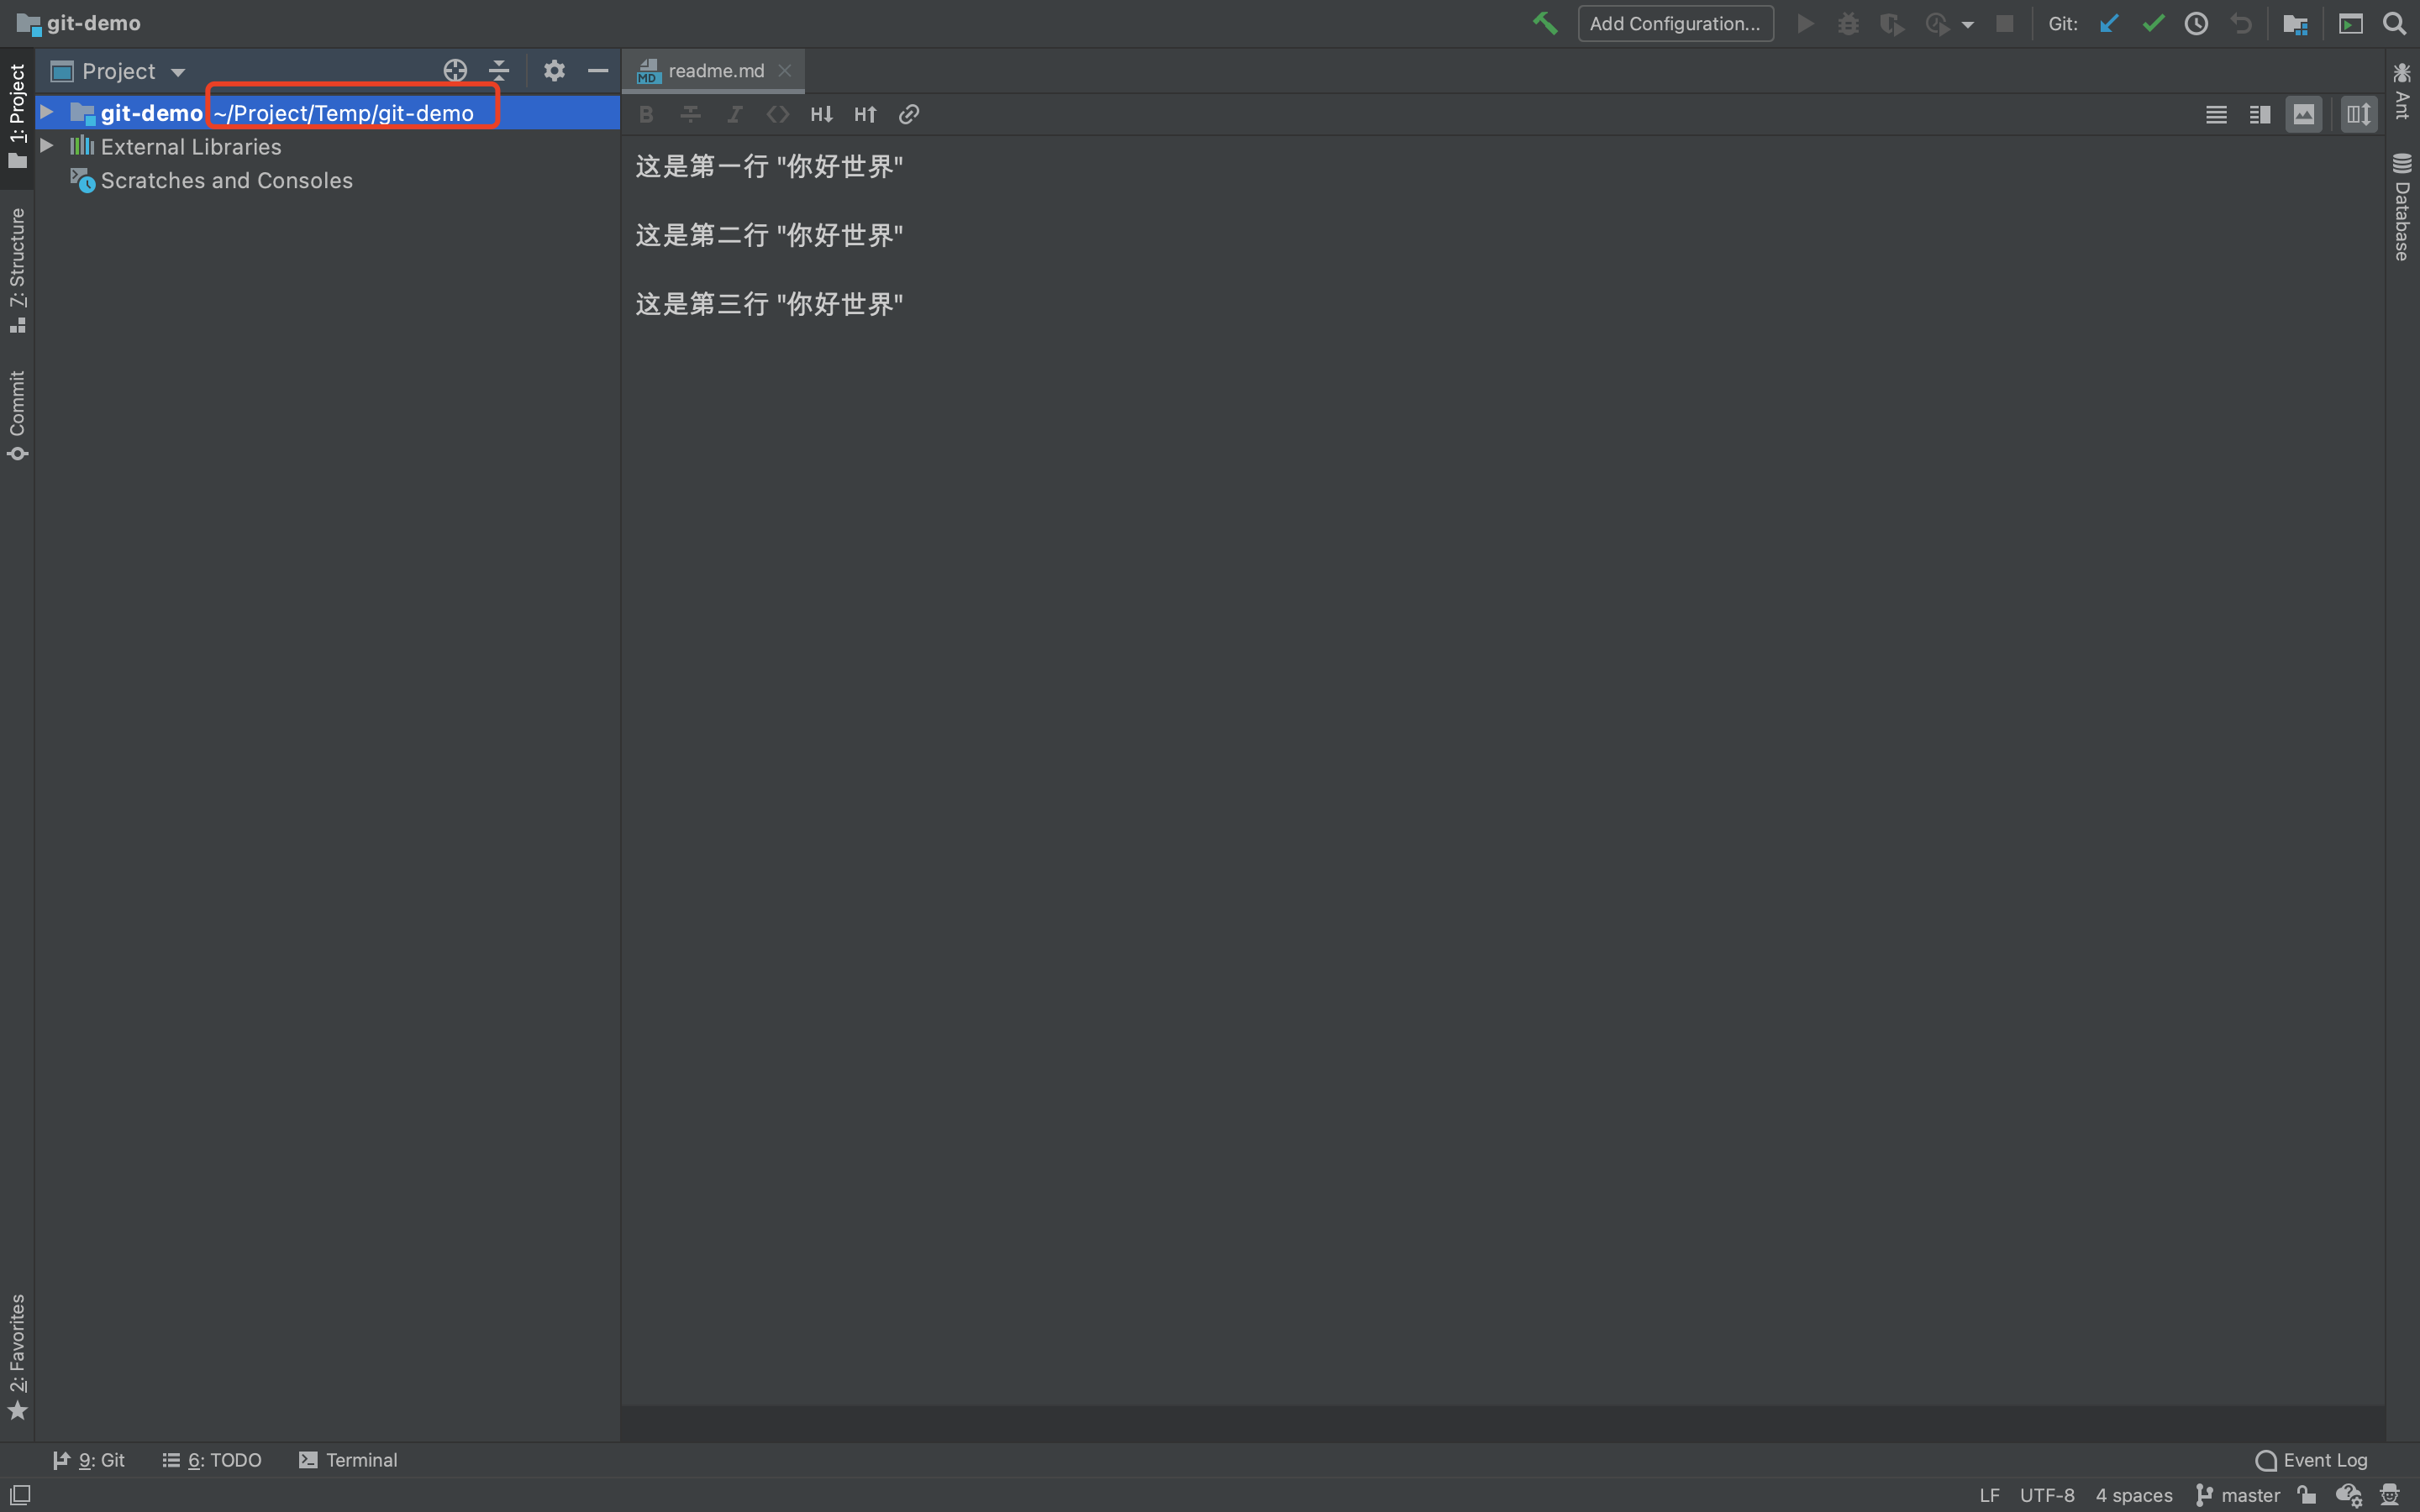The height and width of the screenshot is (1512, 2420).
Task: Toggle bold formatting in markdown toolbar
Action: [646, 115]
